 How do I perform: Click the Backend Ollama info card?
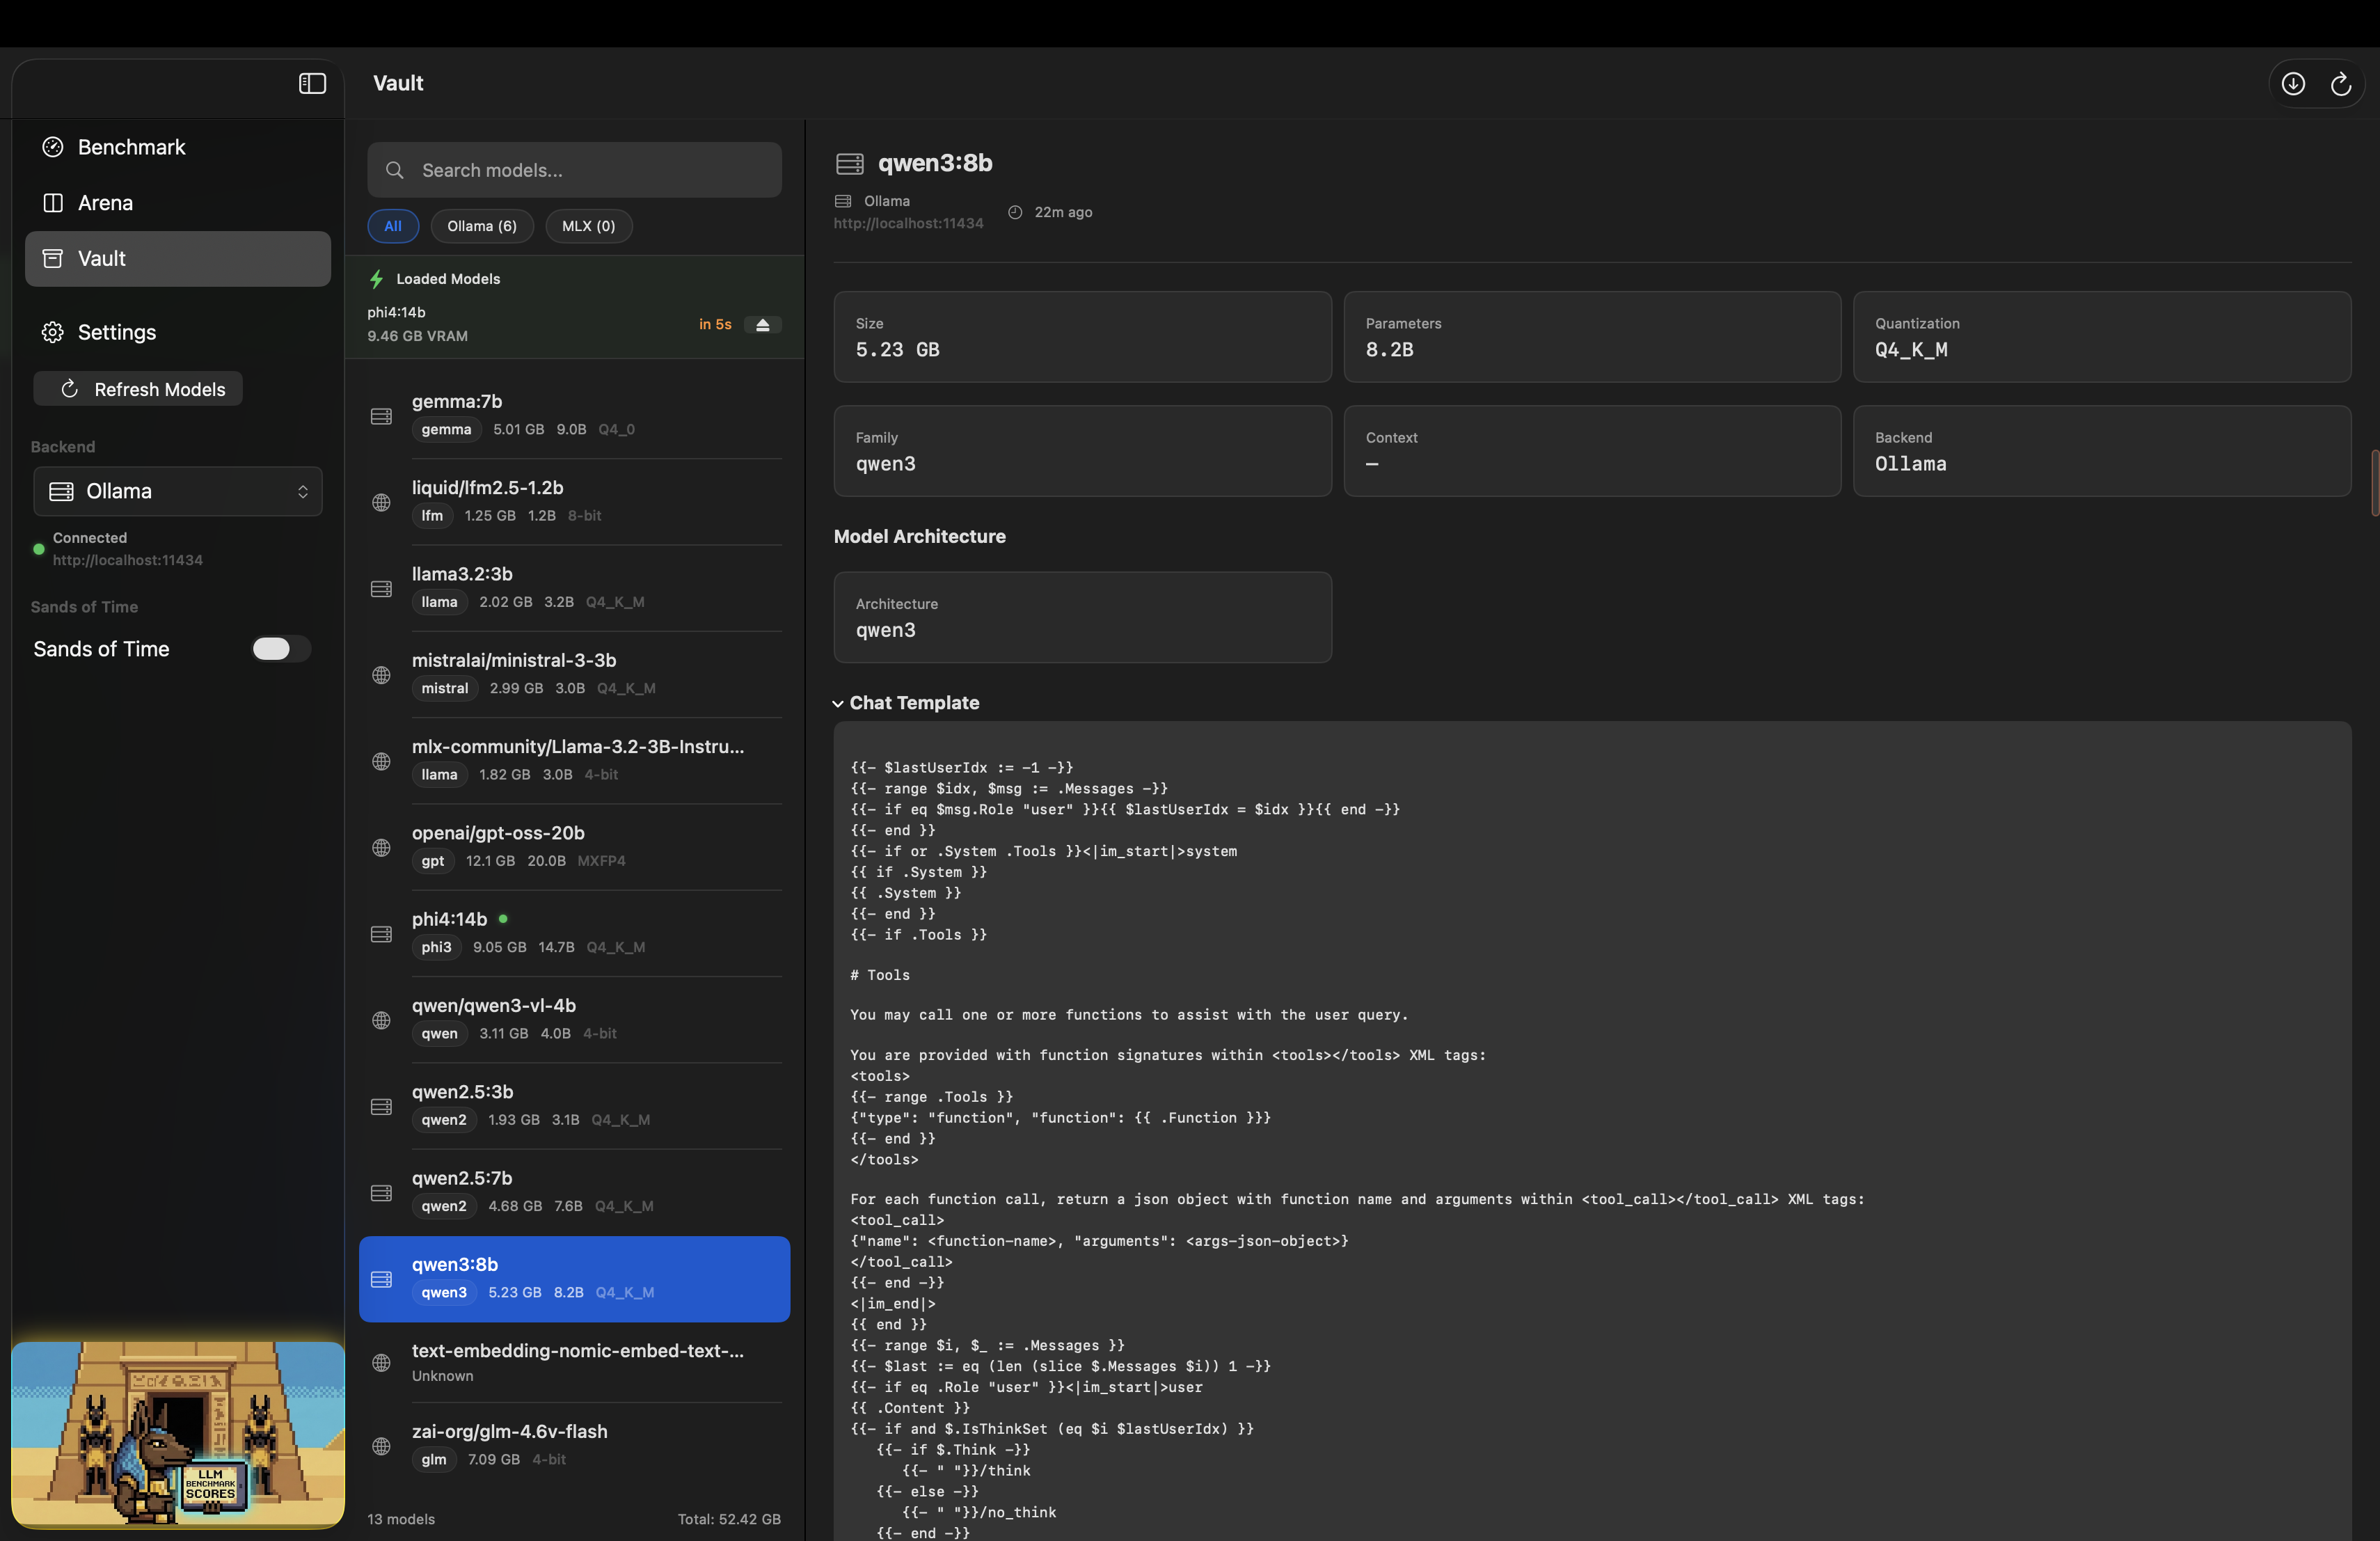tap(2102, 451)
